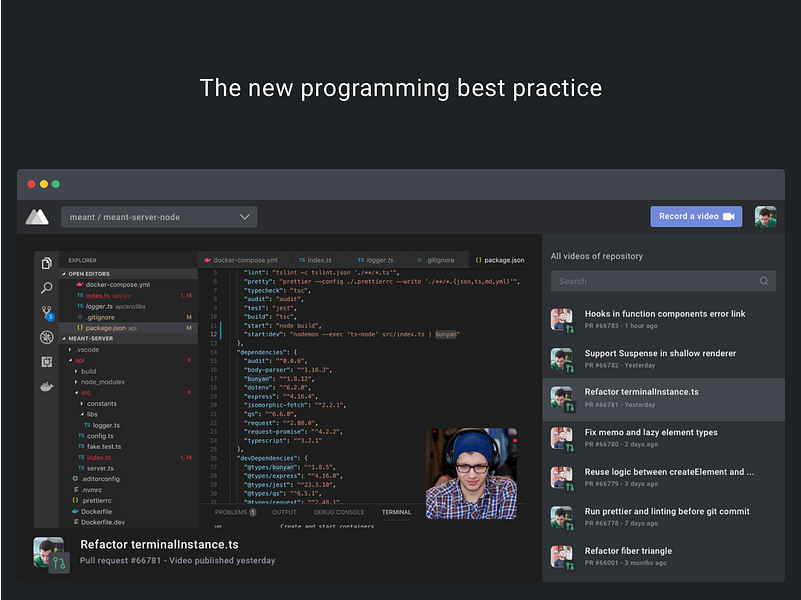Click the Record a video button
The height and width of the screenshot is (600, 801).
(696, 217)
